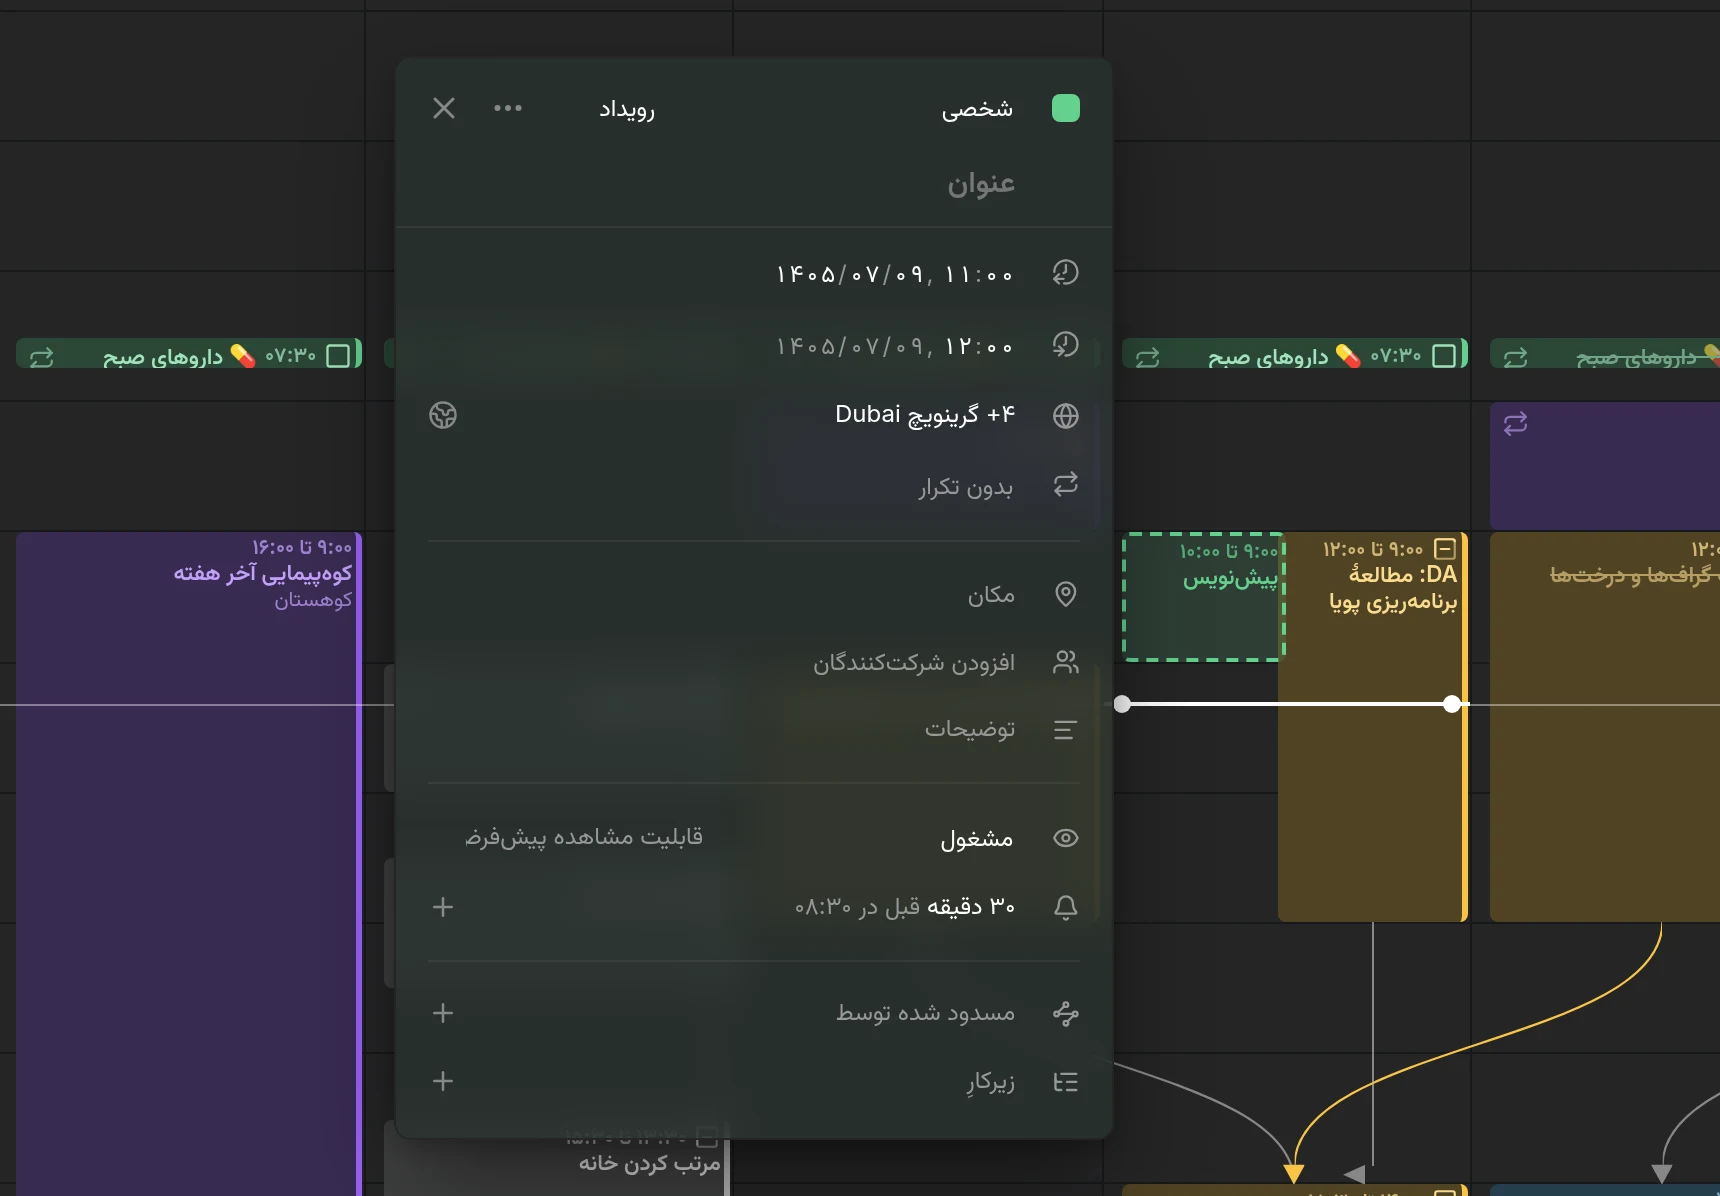
Task: Set start time ۱۴۰۵/۰۷/۰۹, ۱۱:۰۰
Action: click(x=895, y=274)
